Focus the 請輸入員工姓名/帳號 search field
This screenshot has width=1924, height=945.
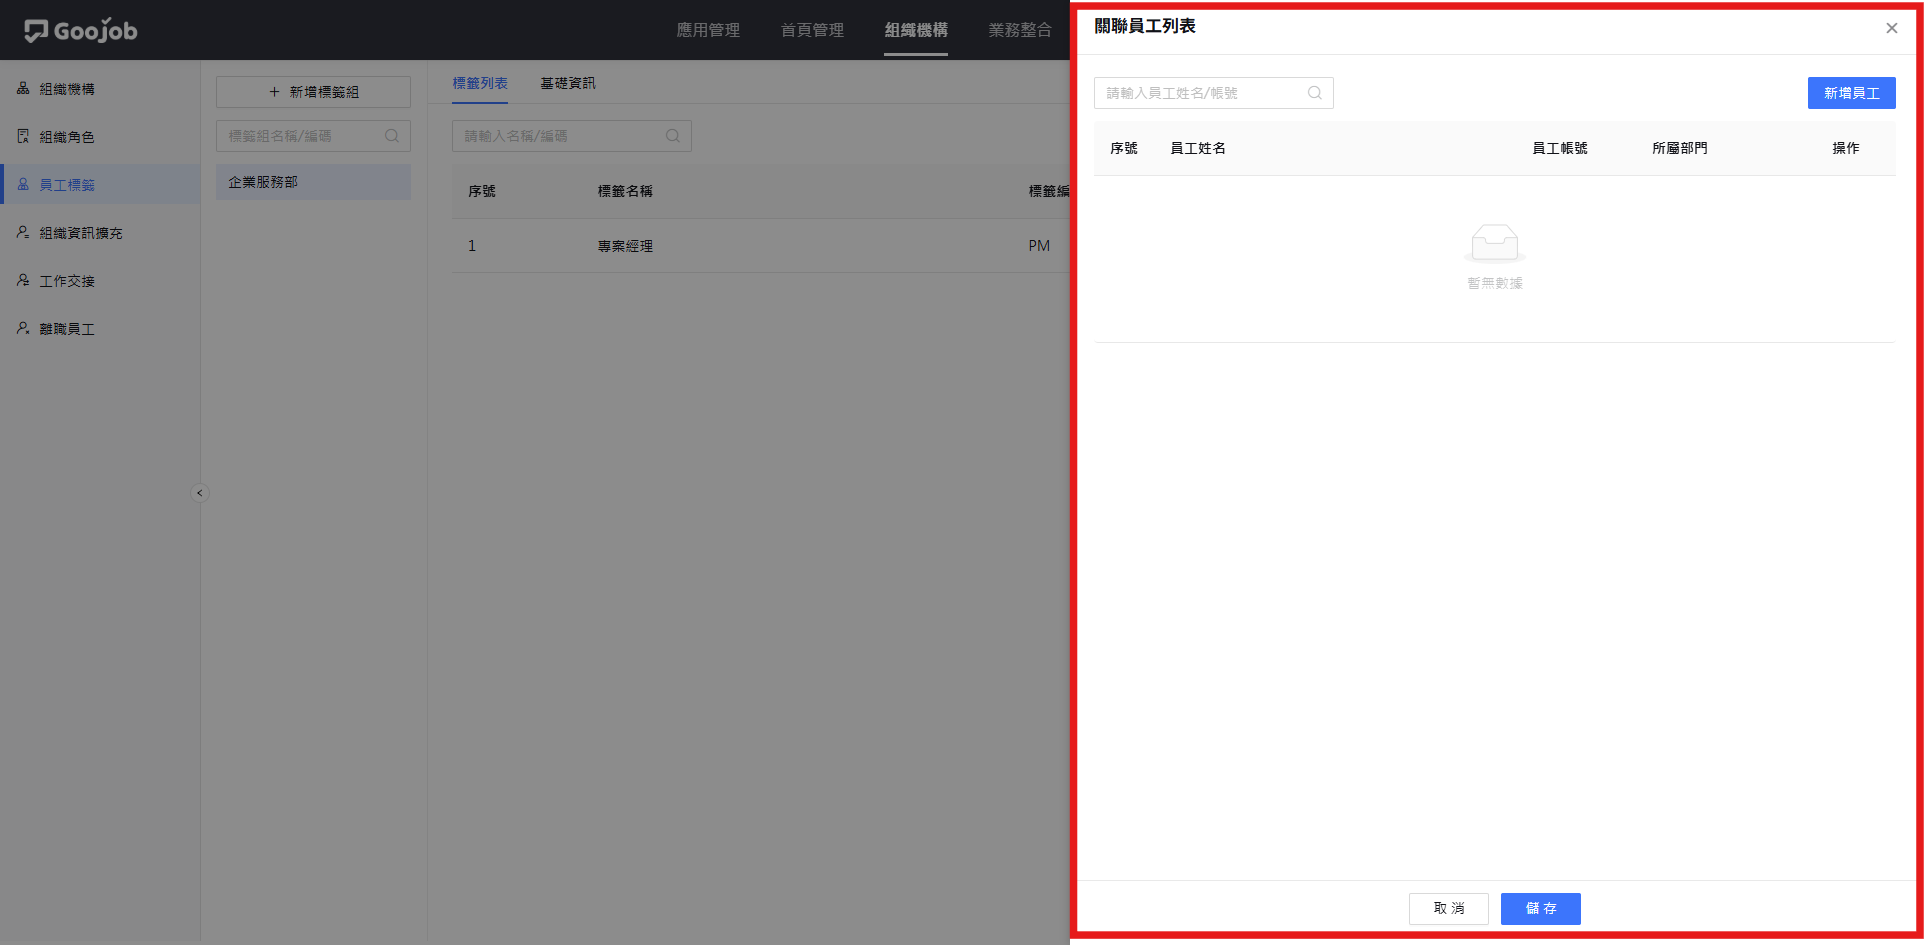click(x=1214, y=93)
